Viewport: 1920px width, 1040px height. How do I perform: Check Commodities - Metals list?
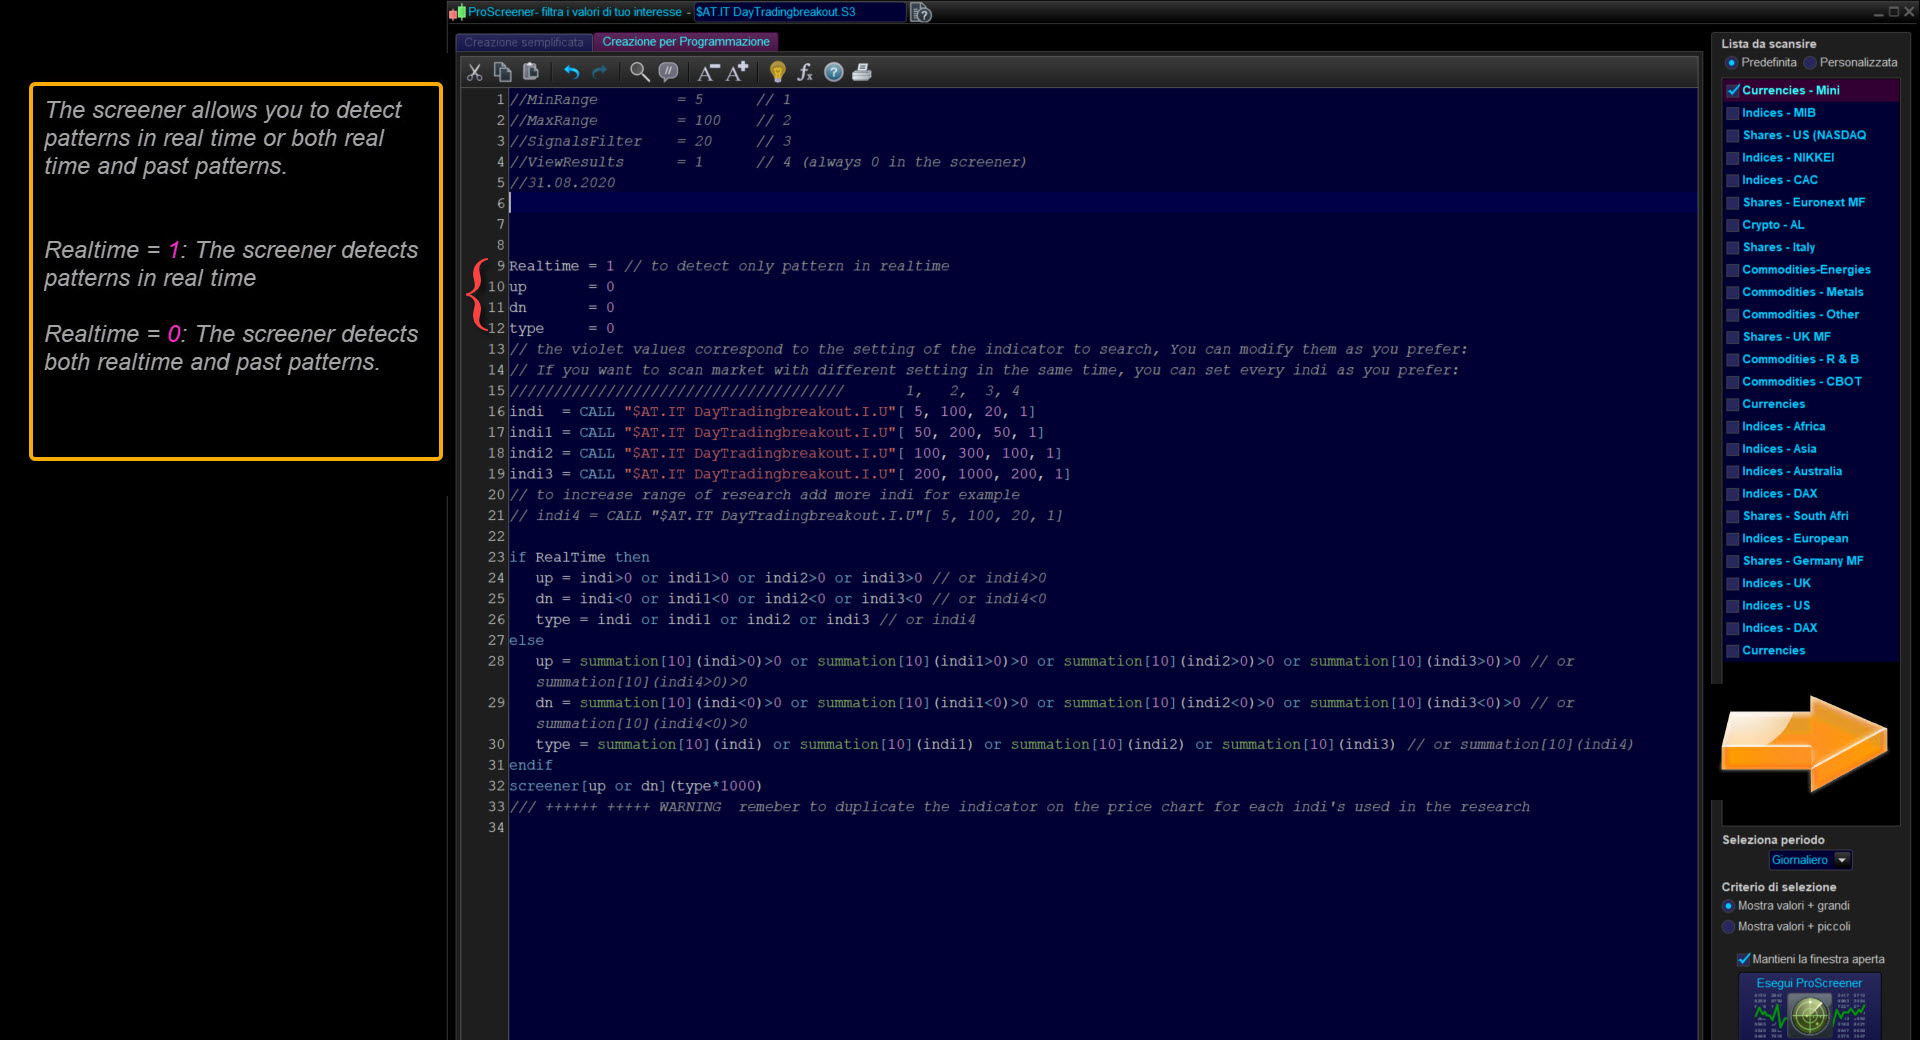[1733, 292]
